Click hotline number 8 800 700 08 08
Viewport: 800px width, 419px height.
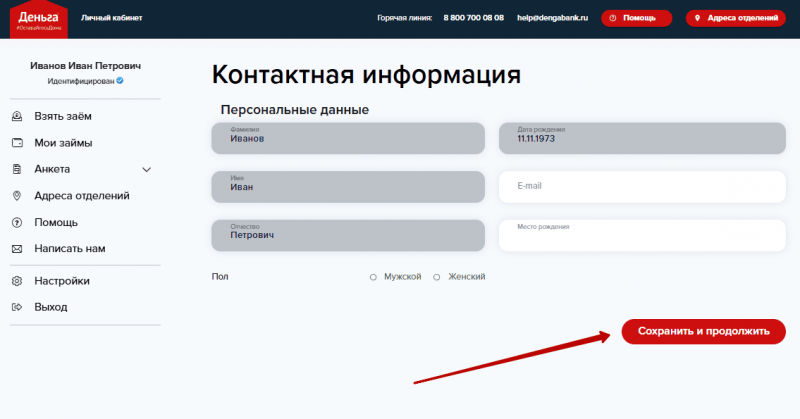(473, 18)
